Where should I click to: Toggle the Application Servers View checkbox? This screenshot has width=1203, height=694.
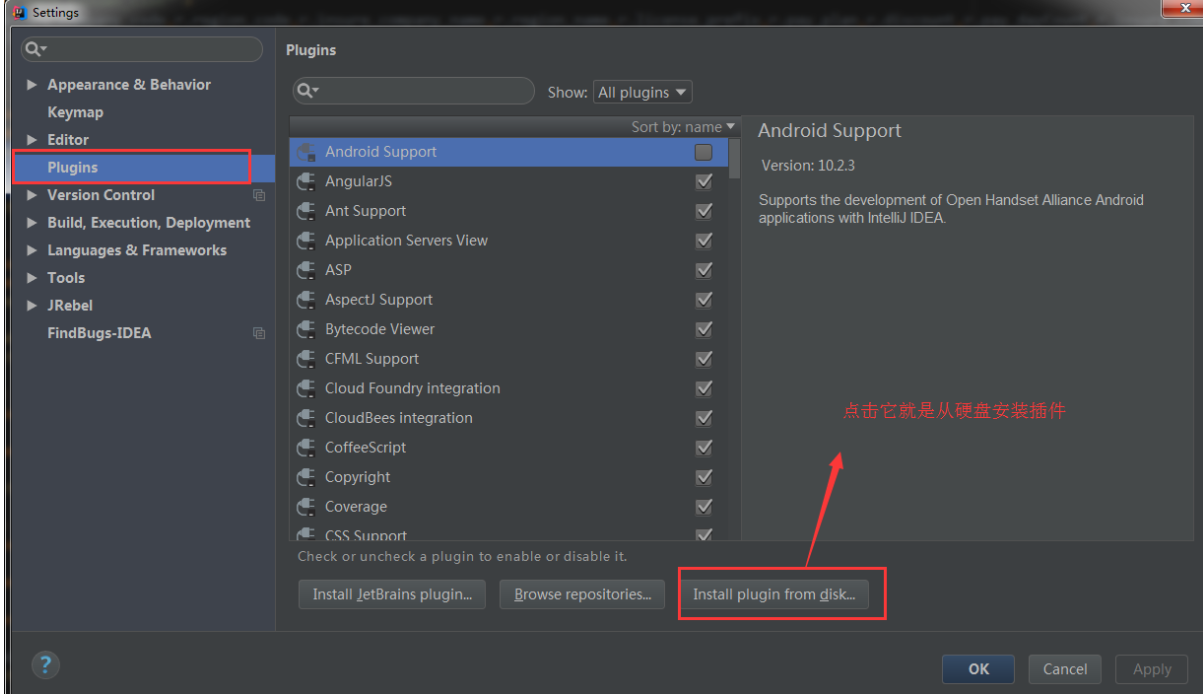coord(704,240)
